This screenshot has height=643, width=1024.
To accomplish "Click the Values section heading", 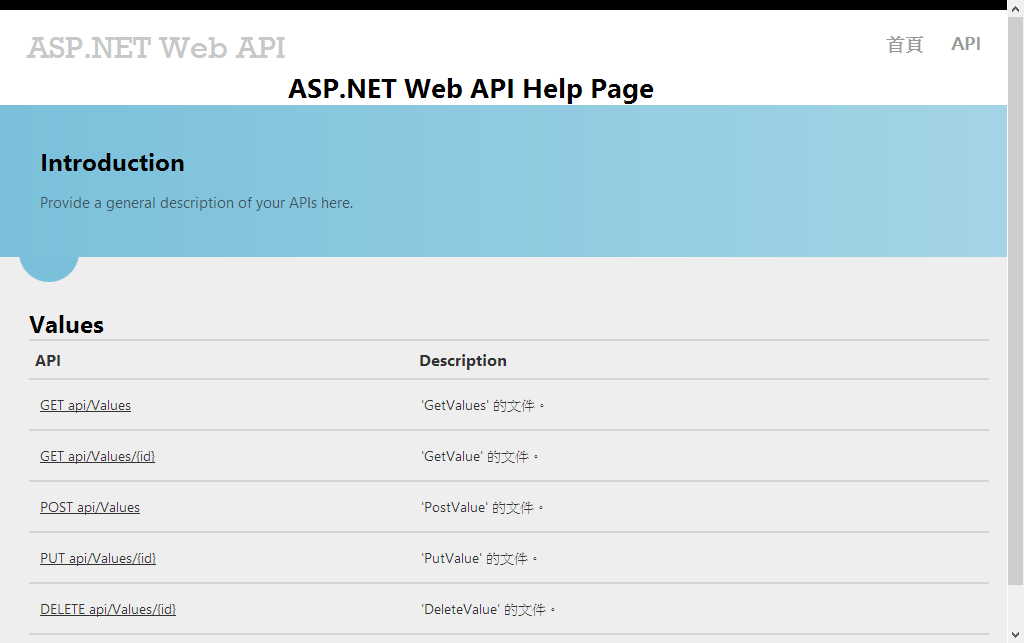I will [x=67, y=324].
